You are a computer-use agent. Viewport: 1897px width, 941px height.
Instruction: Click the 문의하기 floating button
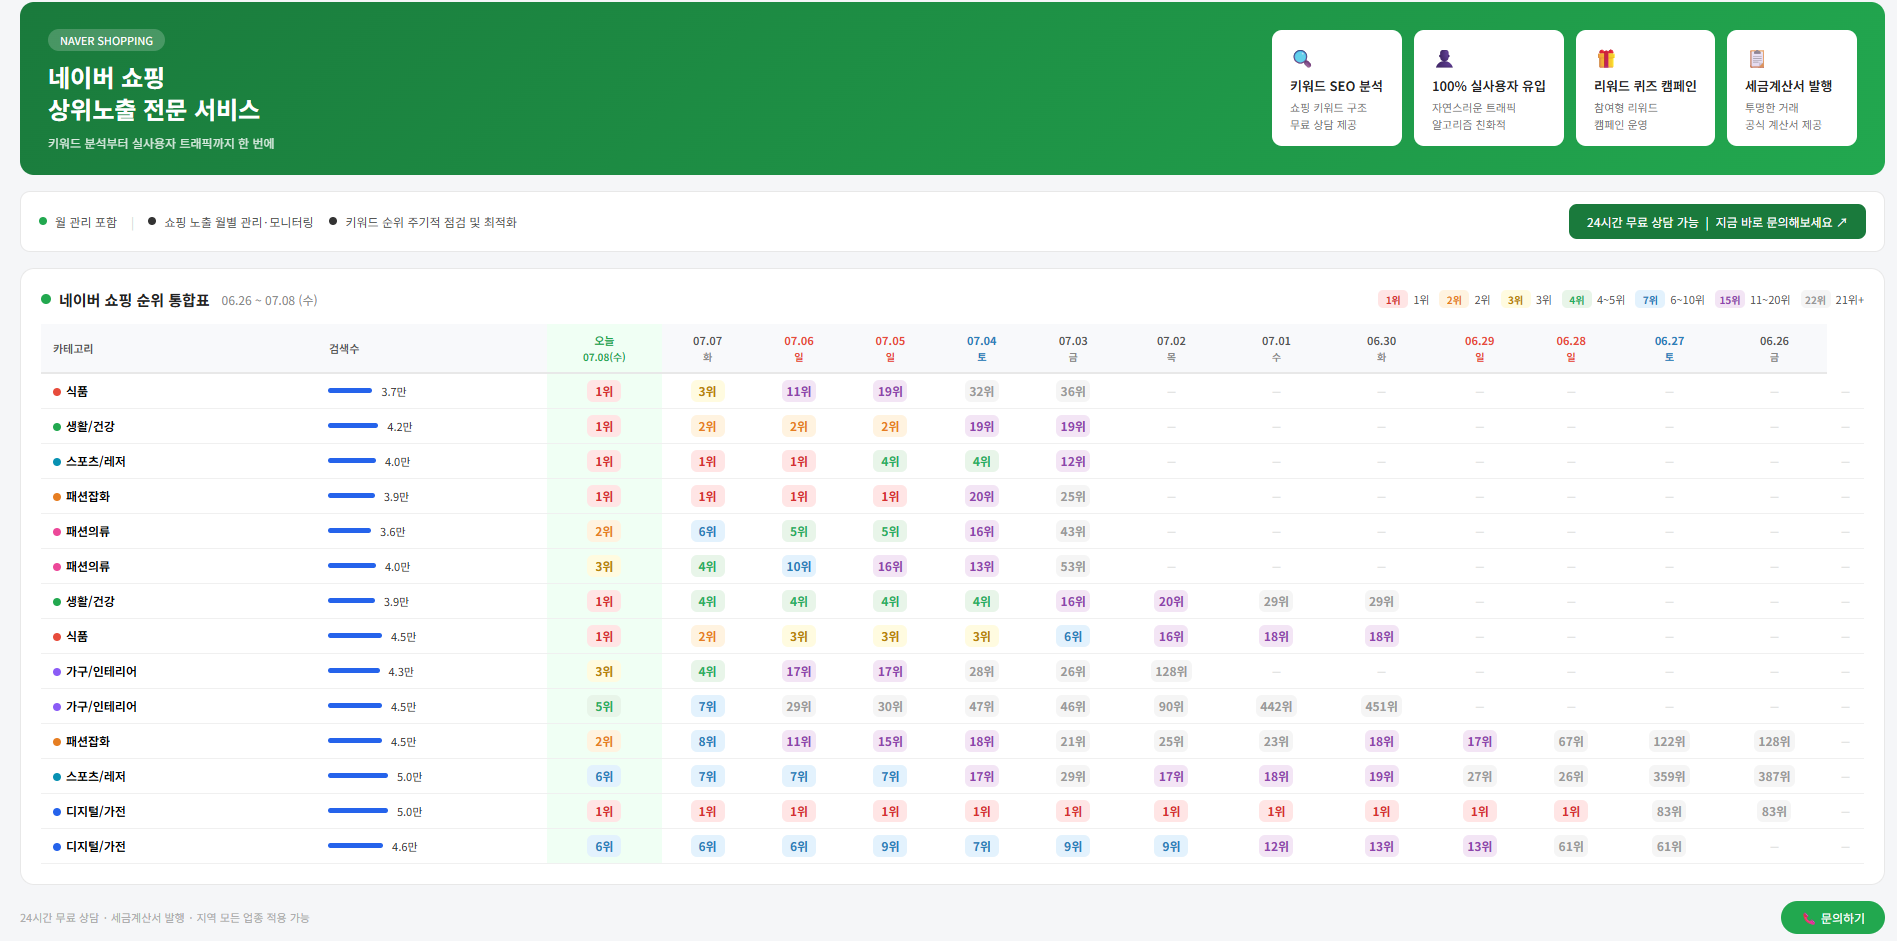(1832, 918)
